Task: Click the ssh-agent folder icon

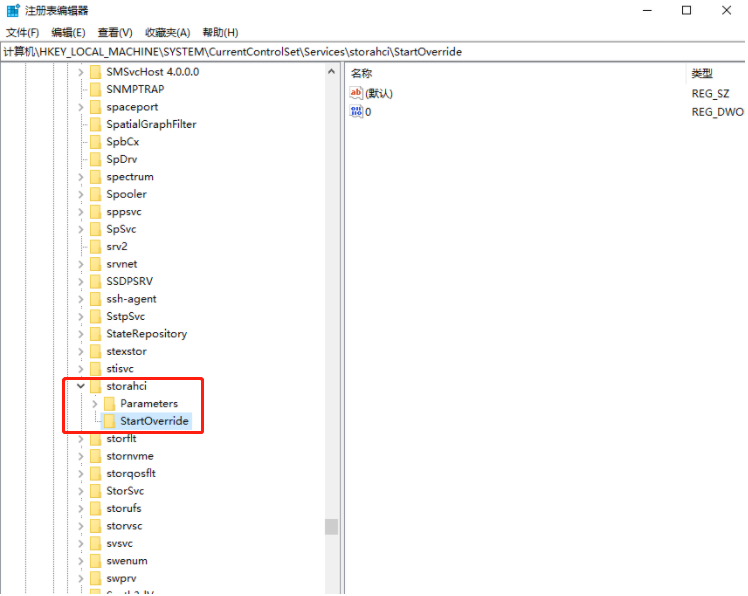Action: point(95,299)
